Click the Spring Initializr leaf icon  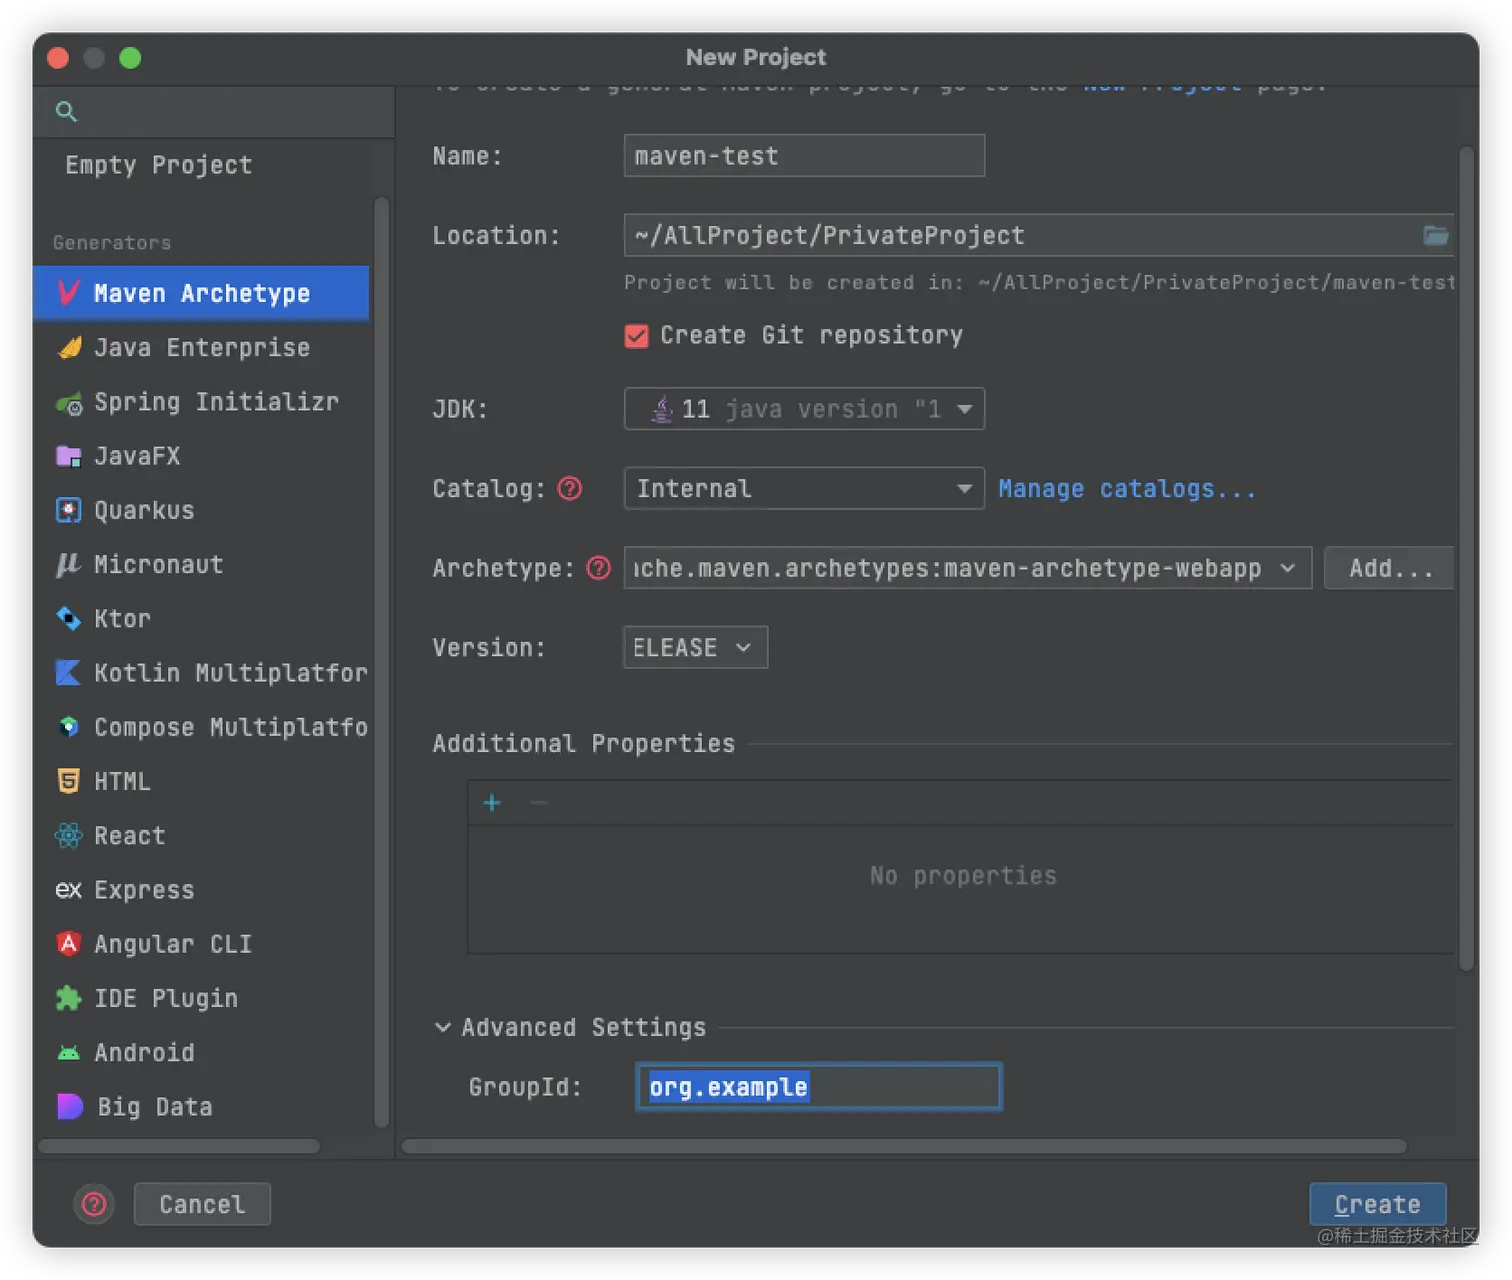[x=69, y=403]
